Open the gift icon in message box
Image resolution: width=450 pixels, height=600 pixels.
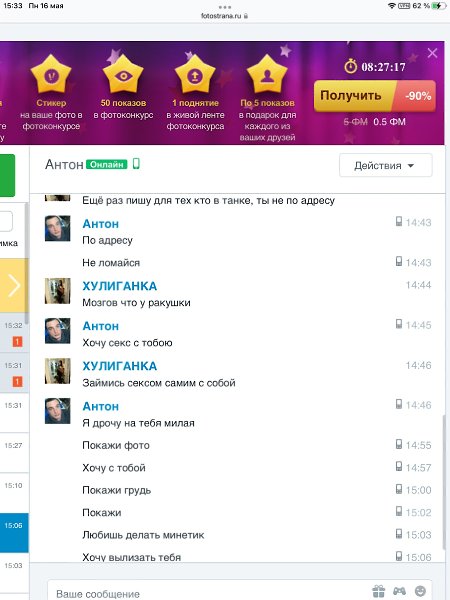click(x=378, y=591)
